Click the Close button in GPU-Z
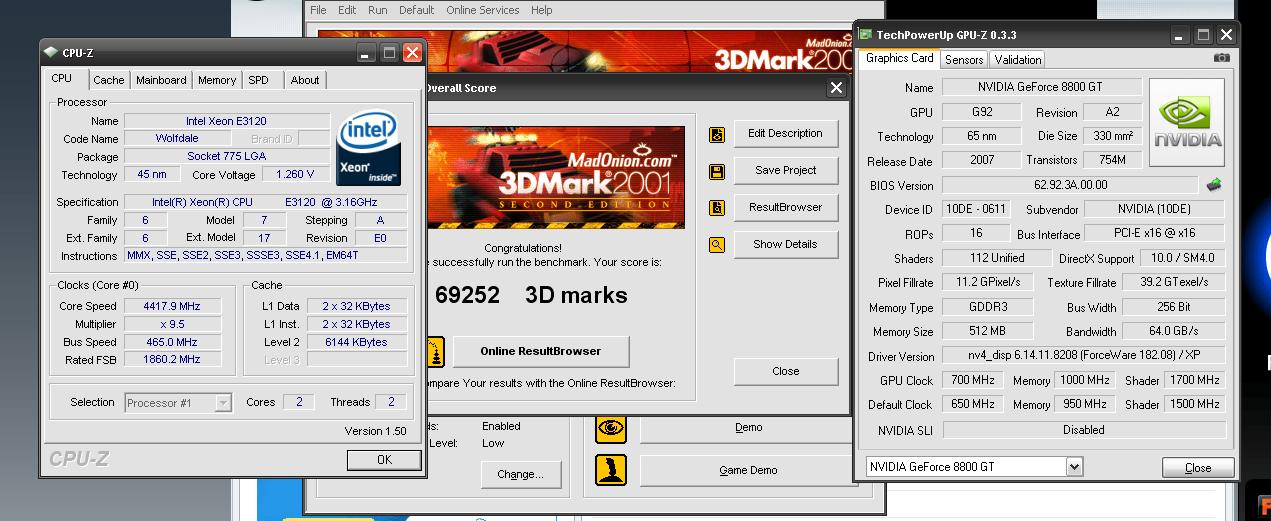 point(1198,468)
